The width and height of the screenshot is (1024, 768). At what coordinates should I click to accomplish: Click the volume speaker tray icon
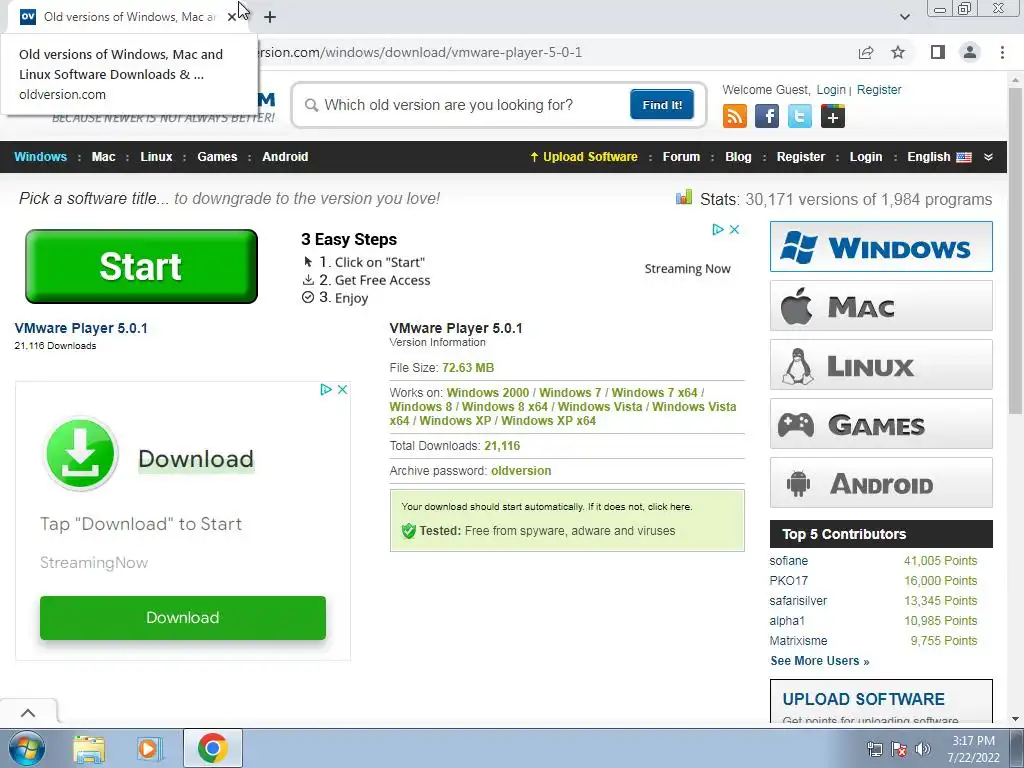coord(923,749)
